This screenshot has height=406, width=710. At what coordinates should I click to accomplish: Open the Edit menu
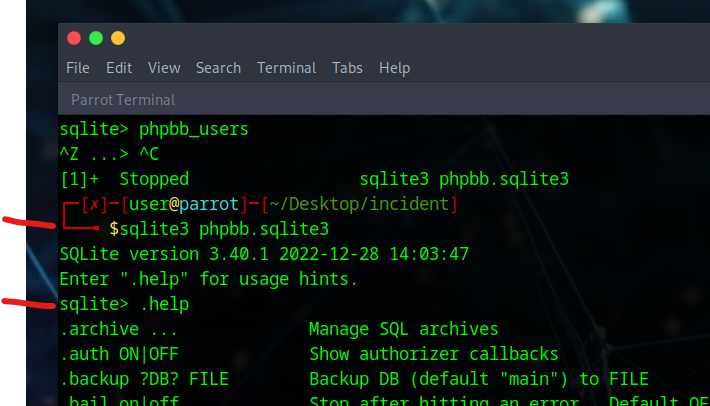(119, 68)
